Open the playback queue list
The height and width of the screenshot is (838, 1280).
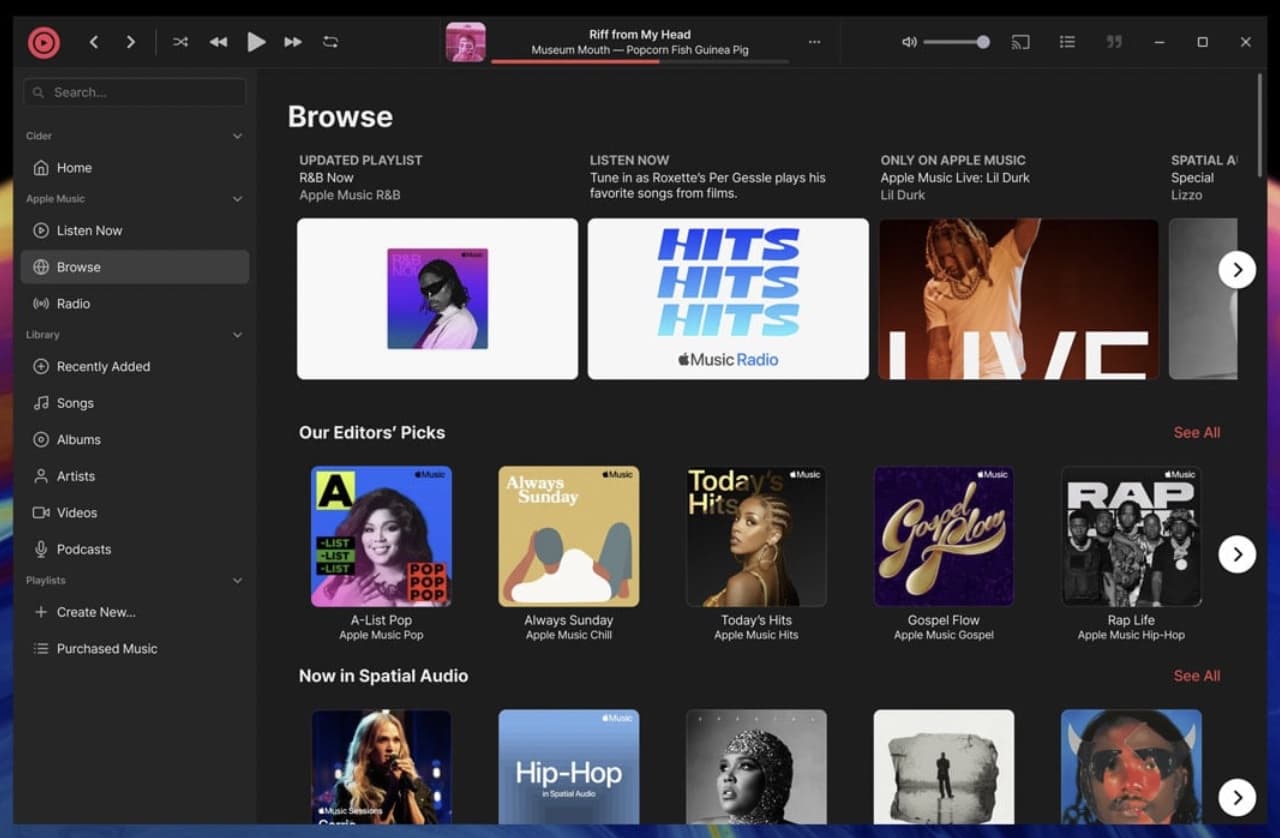[1067, 42]
